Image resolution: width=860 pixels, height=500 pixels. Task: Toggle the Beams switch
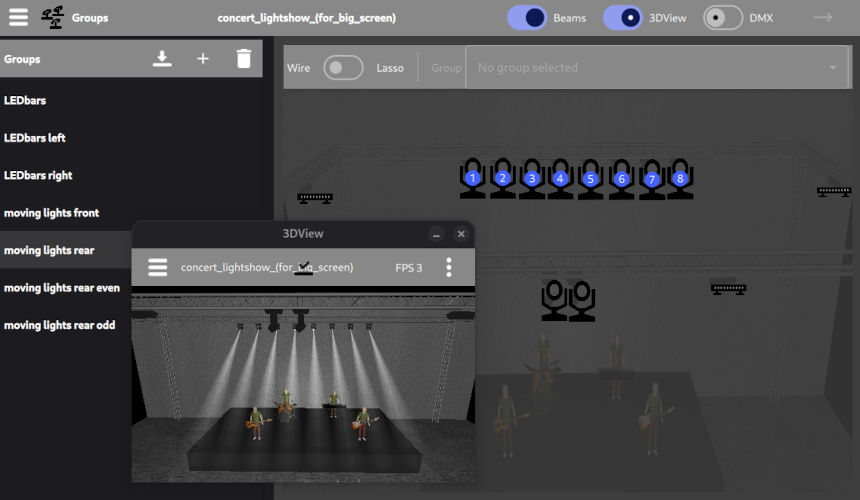pos(527,18)
